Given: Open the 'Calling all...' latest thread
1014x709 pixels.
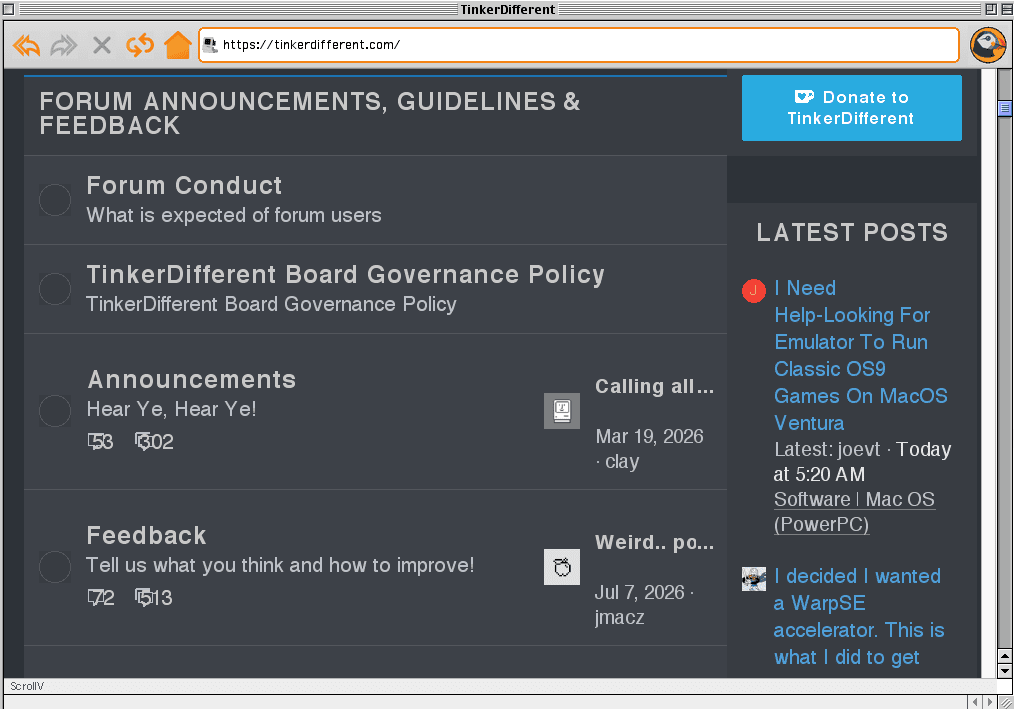Looking at the screenshot, I should [654, 386].
